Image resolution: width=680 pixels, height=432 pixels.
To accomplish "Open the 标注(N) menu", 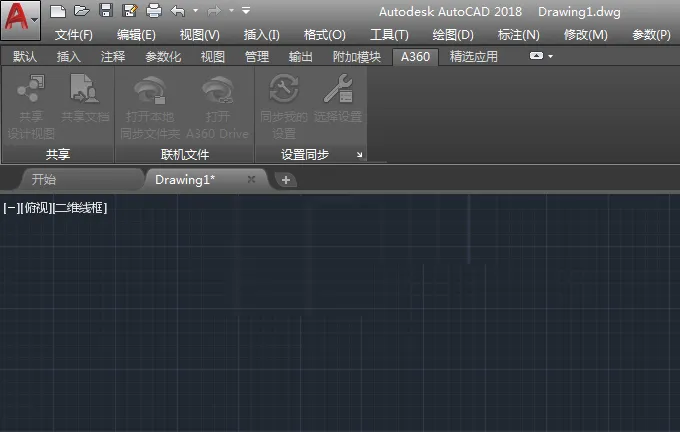I will (519, 35).
